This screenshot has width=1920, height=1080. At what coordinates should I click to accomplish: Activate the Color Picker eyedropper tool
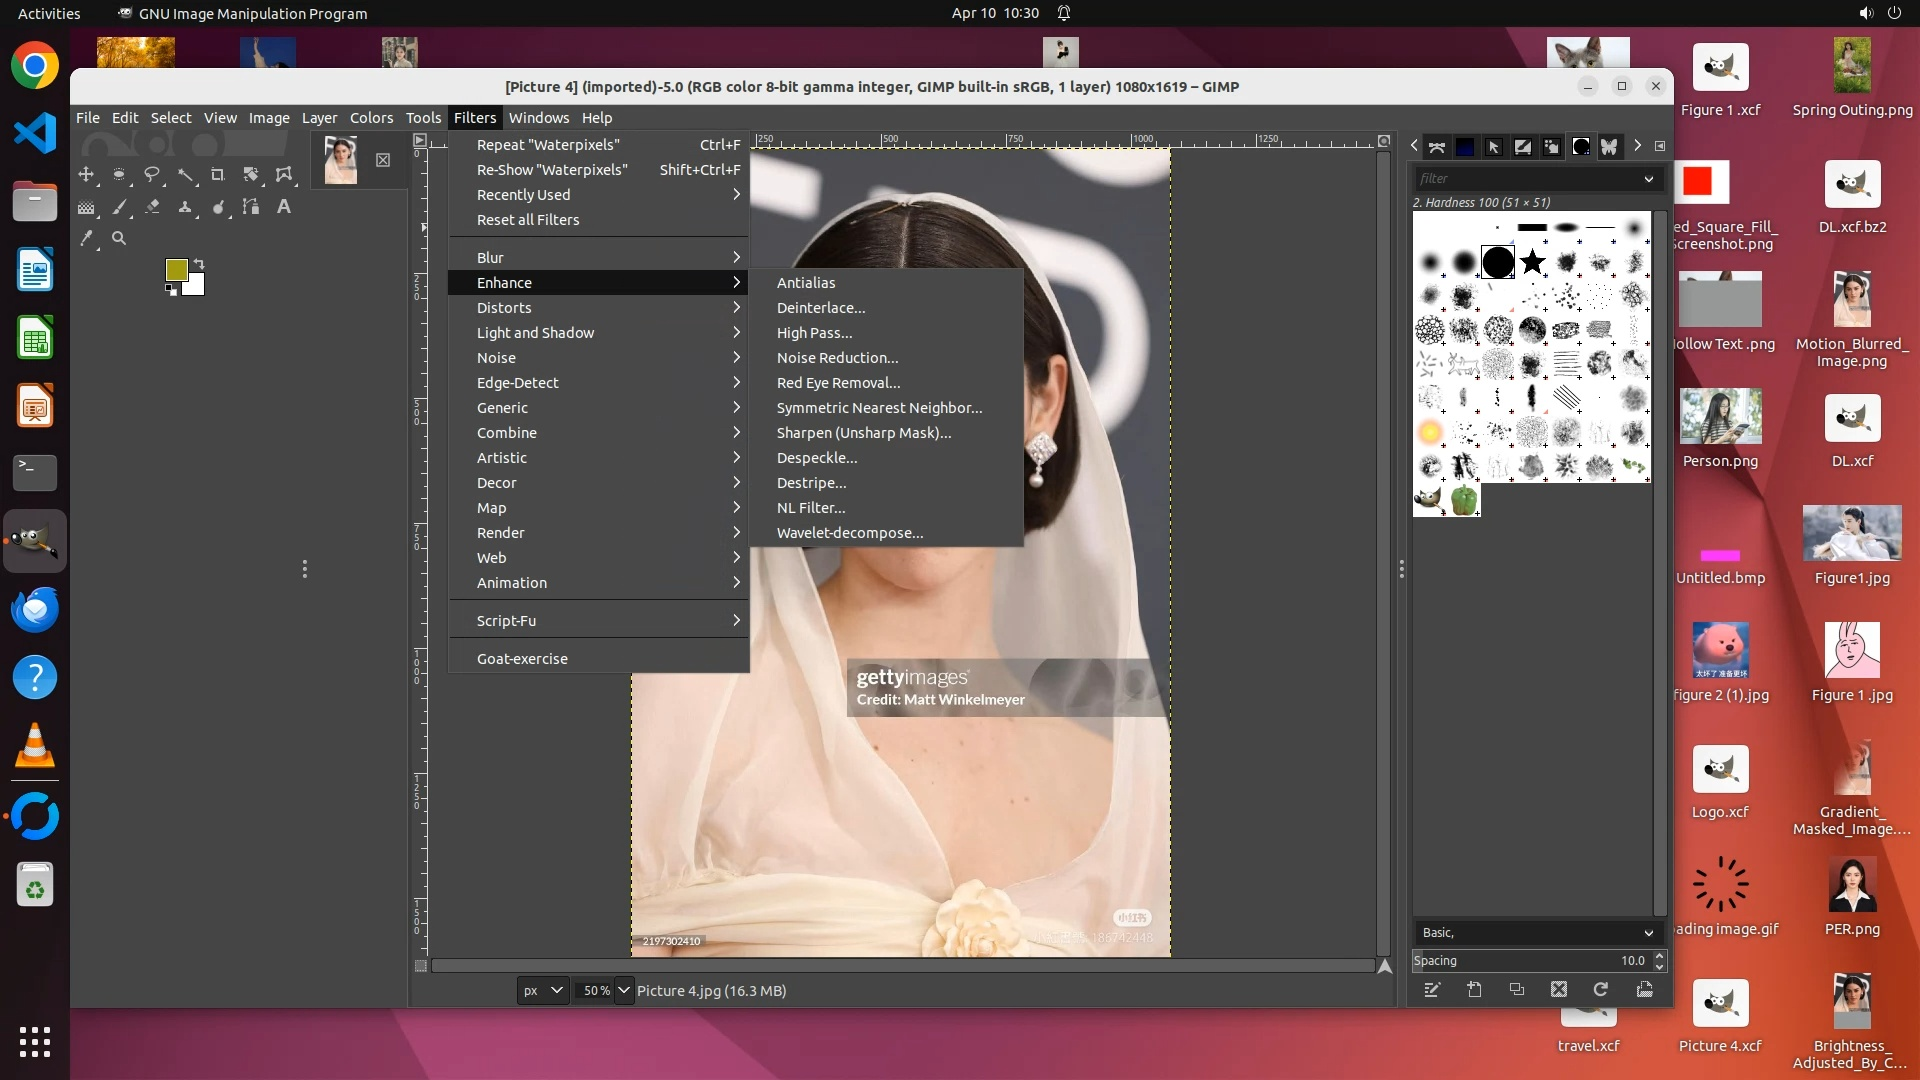click(86, 239)
